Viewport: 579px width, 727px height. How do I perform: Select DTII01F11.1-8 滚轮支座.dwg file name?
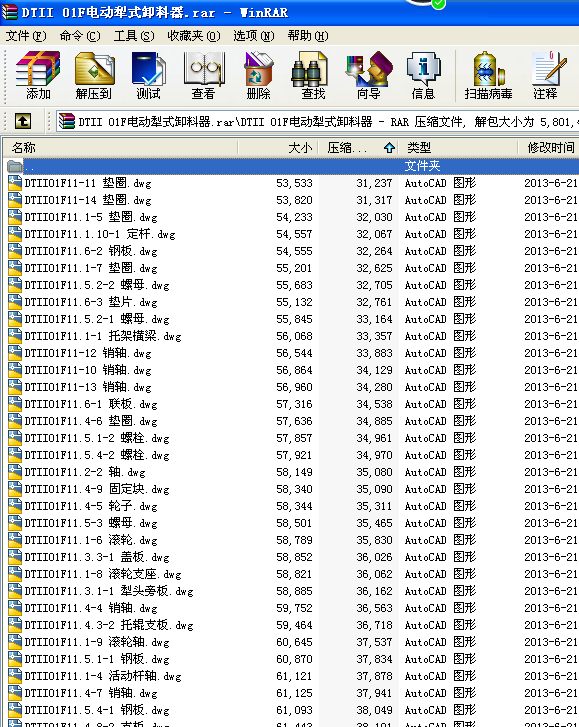click(x=103, y=574)
